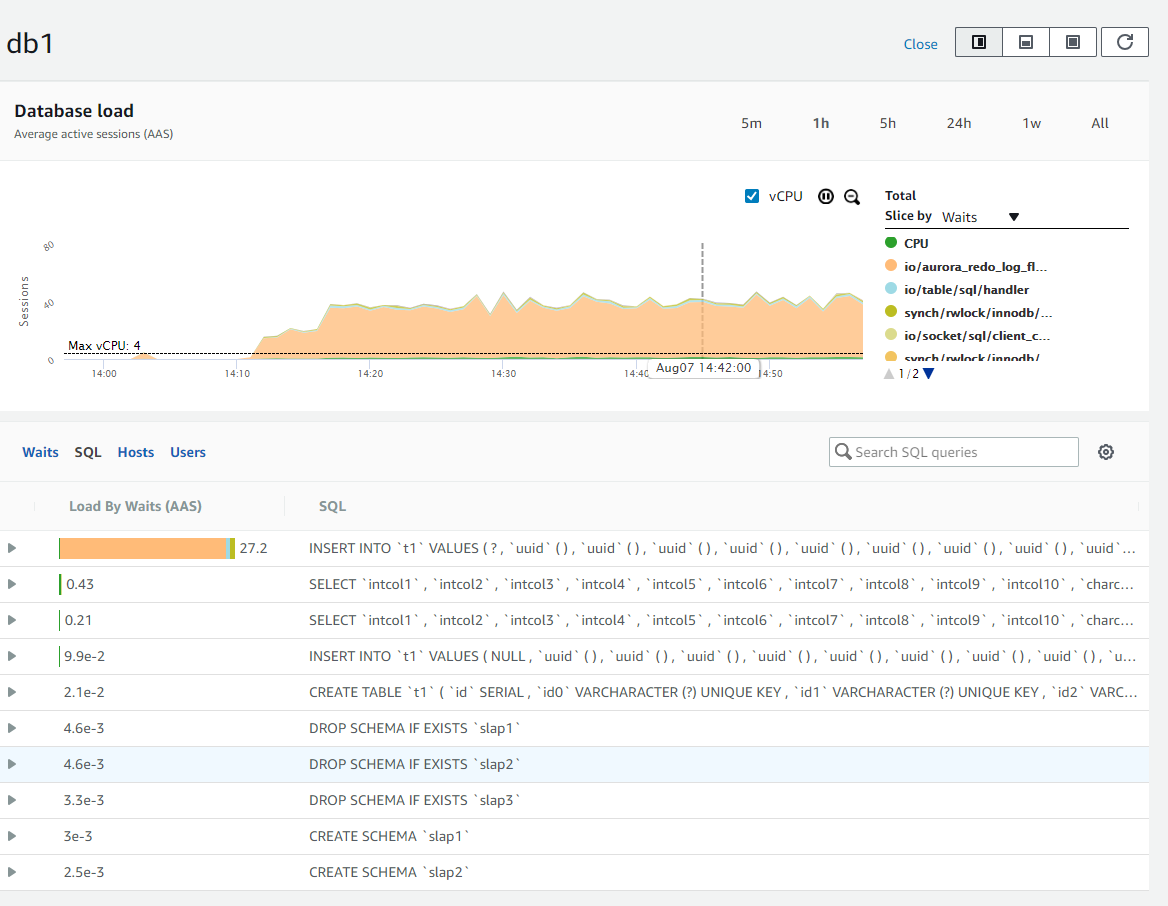Expand the DROP SCHEMA slap3 row

pyautogui.click(x=12, y=800)
